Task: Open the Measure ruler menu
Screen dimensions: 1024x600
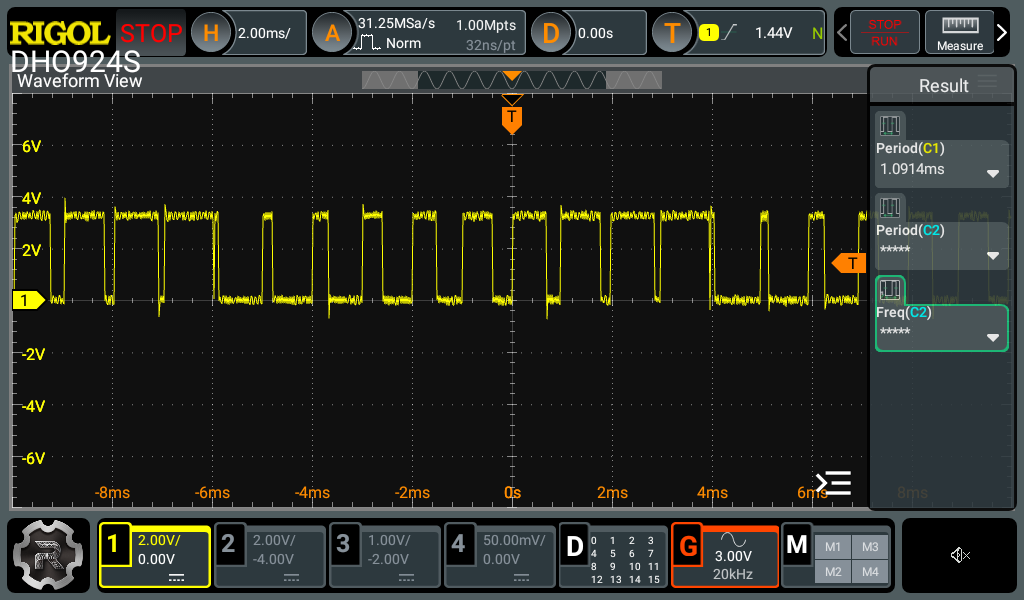Action: point(959,32)
